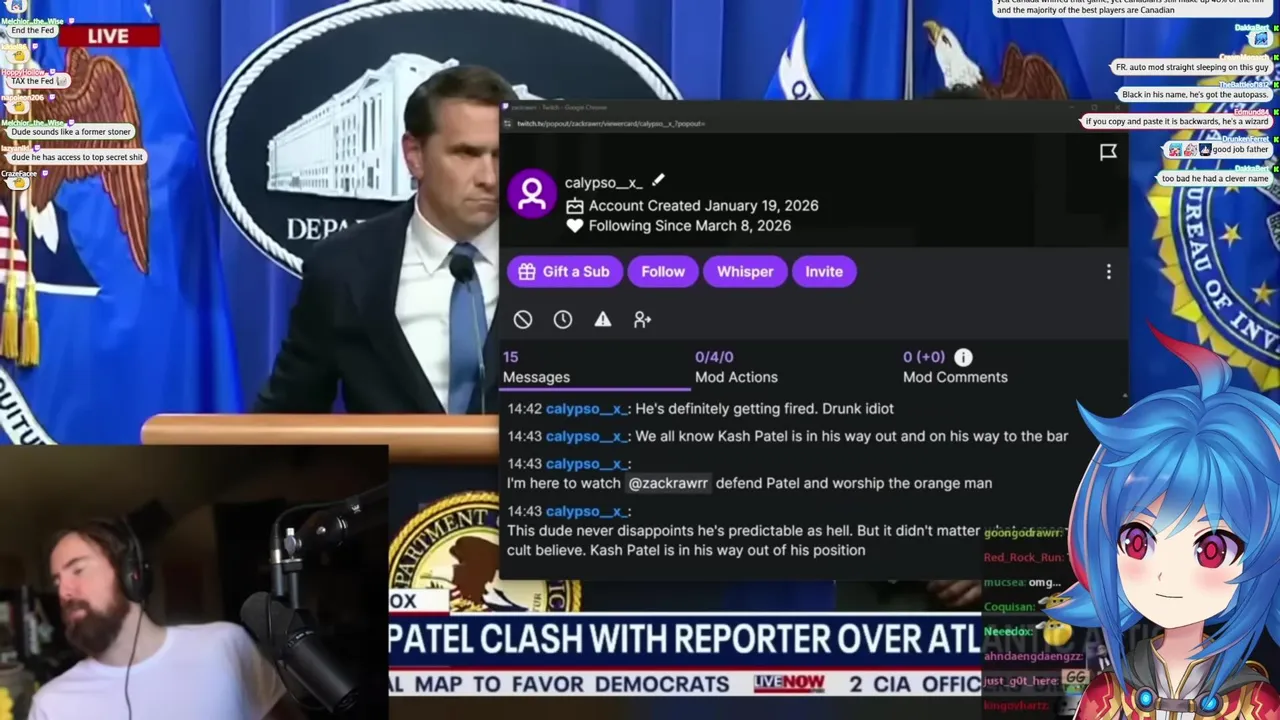This screenshot has width=1280, height=720.
Task: Click 'Following Since March 8, 2026' text
Action: (689, 226)
